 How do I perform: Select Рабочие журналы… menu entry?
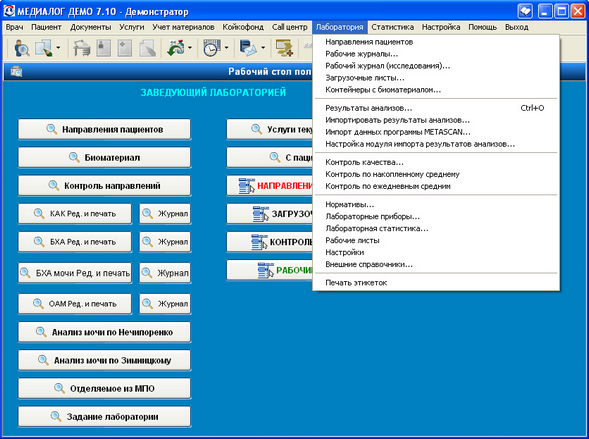click(x=436, y=54)
